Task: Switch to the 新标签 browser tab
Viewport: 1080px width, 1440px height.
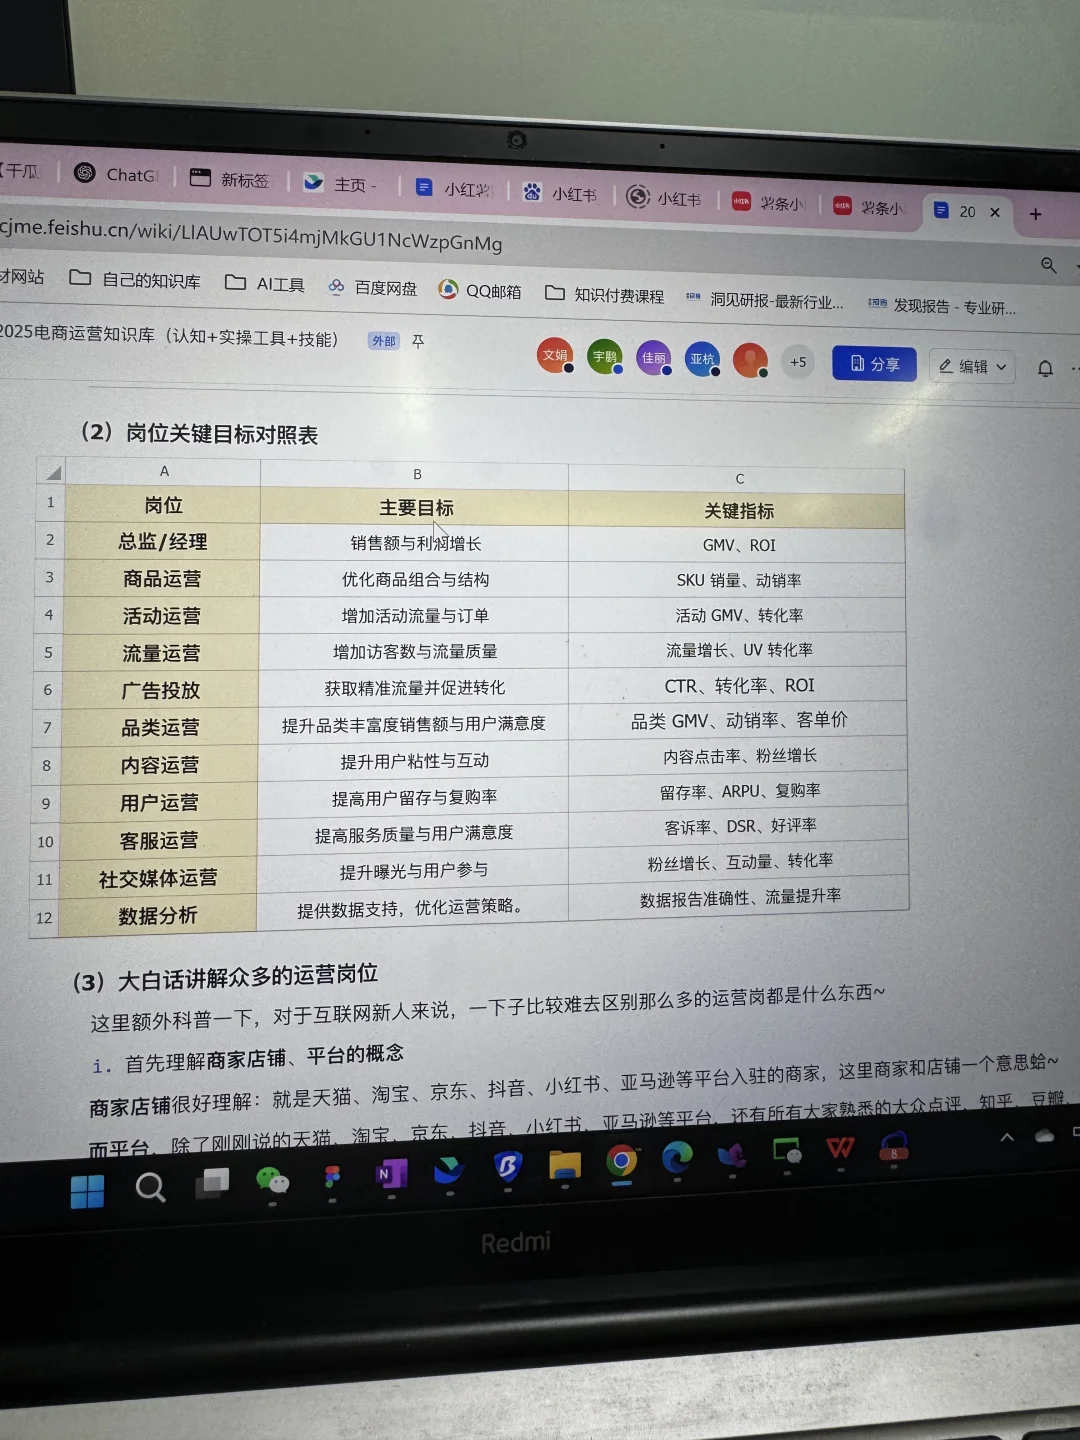Action: point(231,179)
